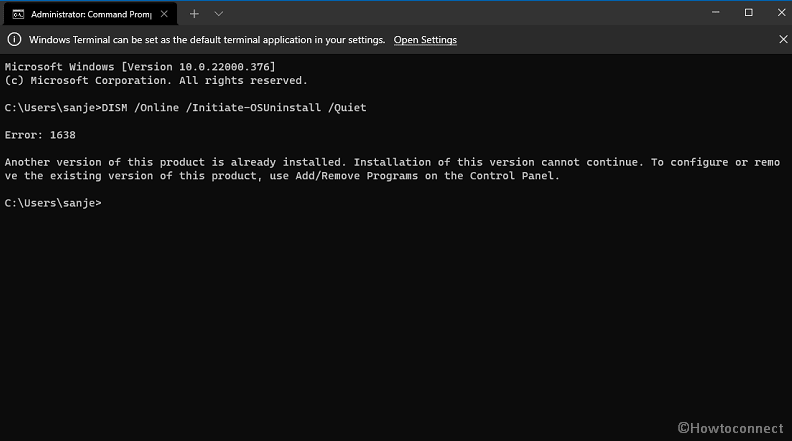The height and width of the screenshot is (441, 792).
Task: Close the Administrator: Command Prompt tab
Action: 164,14
